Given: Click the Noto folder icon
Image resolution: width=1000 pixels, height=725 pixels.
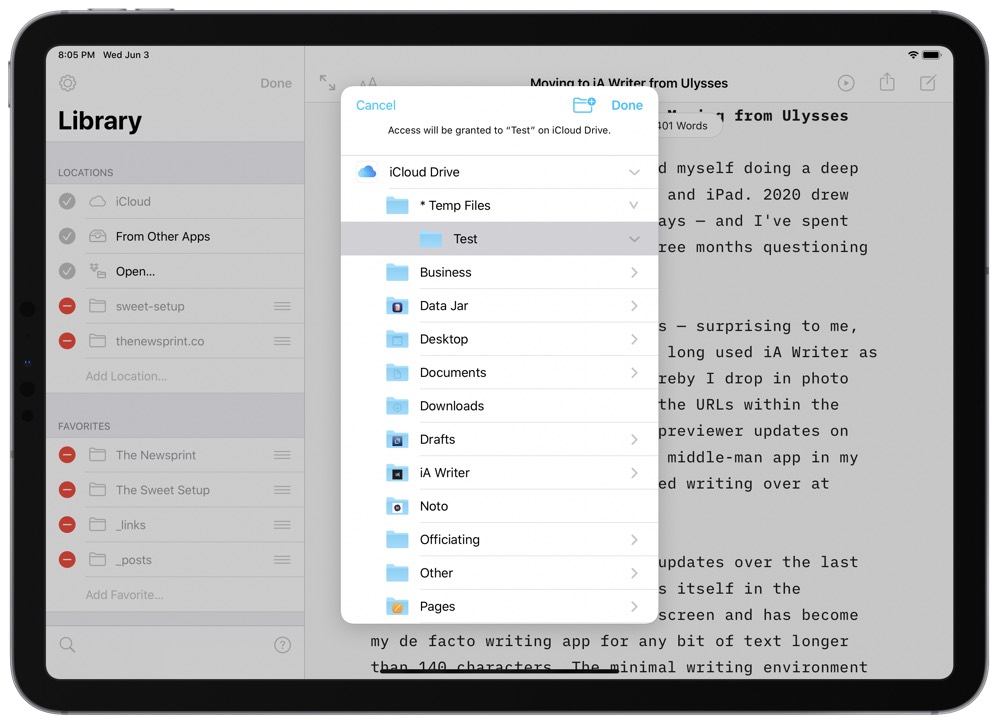Looking at the screenshot, I should pos(397,506).
